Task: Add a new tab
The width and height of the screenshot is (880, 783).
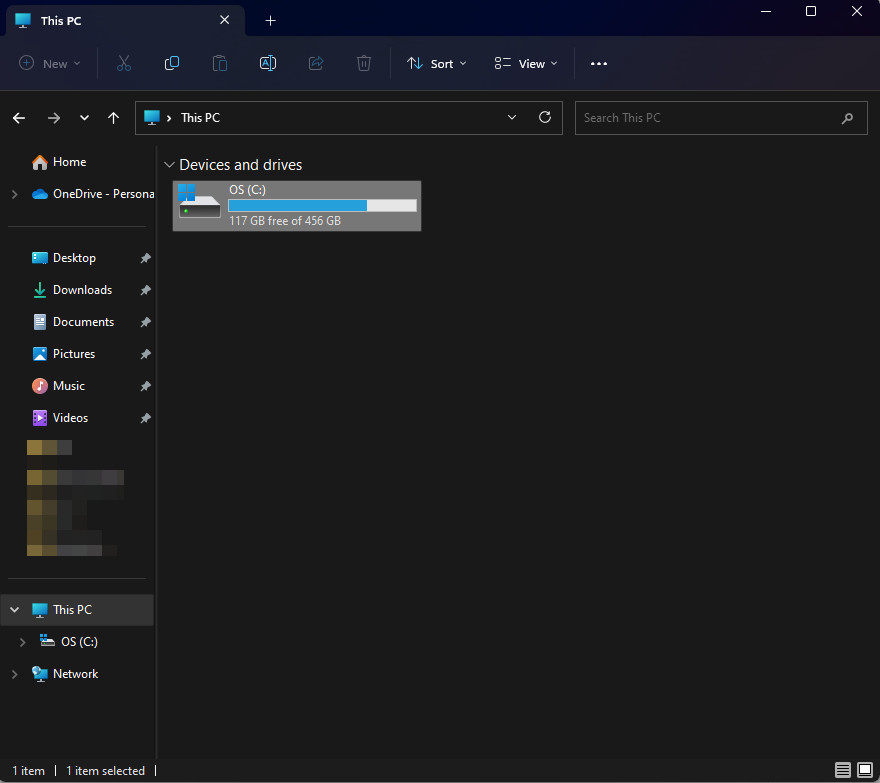Action: coord(270,20)
